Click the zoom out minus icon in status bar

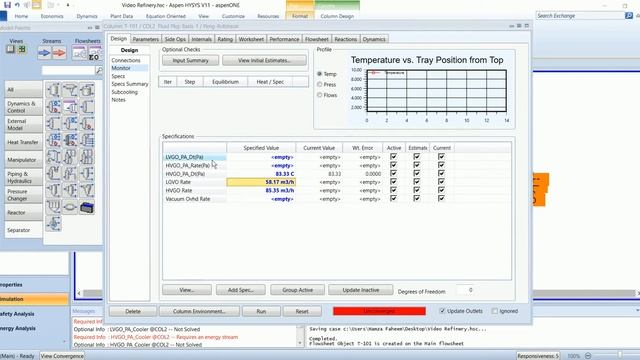point(588,356)
